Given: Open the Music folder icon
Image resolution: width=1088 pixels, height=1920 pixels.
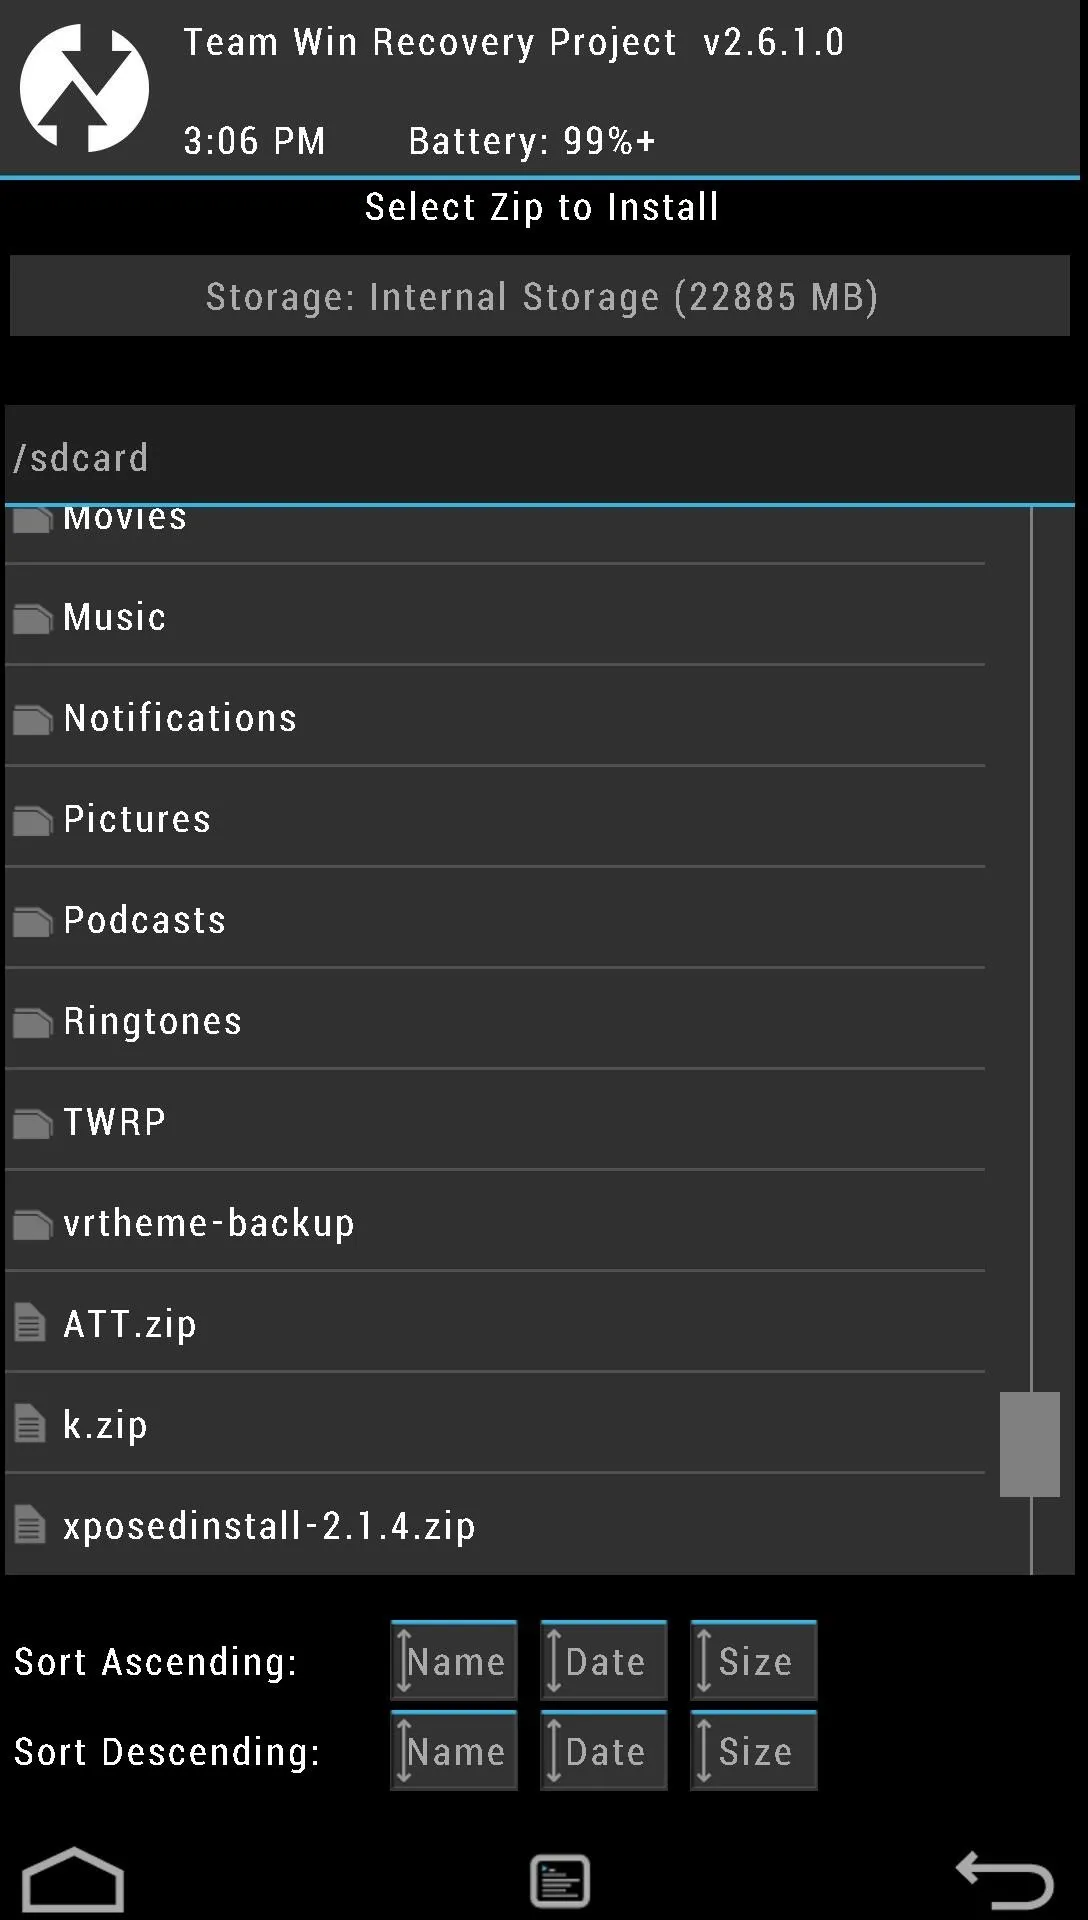Looking at the screenshot, I should [x=32, y=618].
